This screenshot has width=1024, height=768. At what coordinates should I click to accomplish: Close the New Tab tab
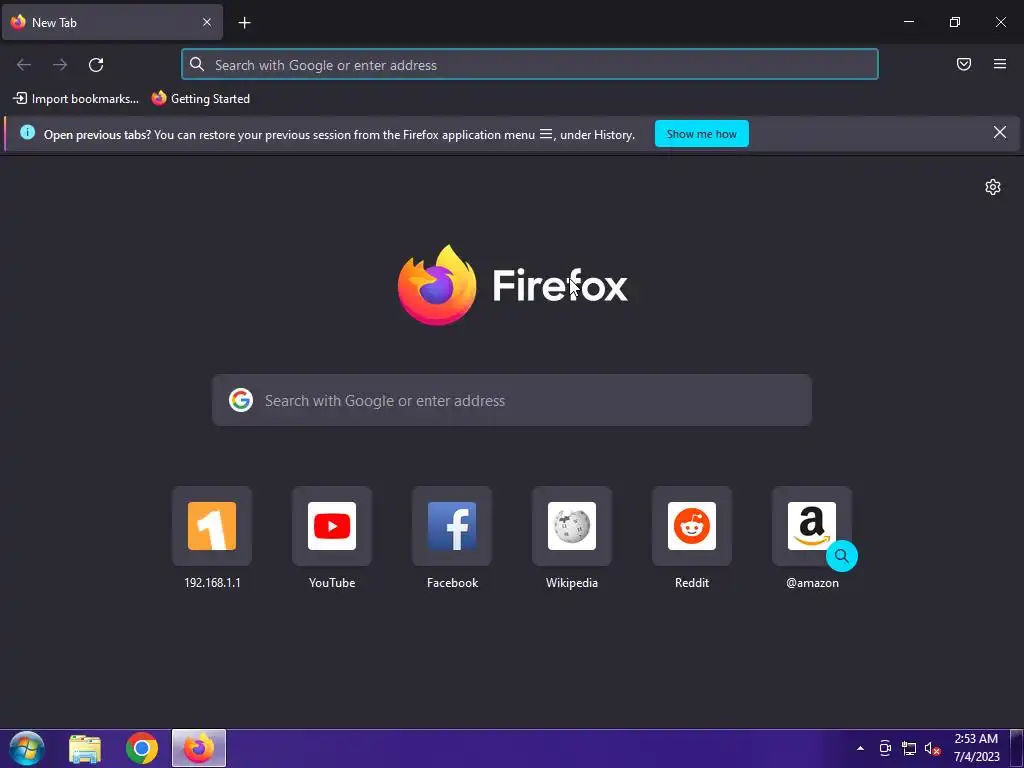coord(206,22)
